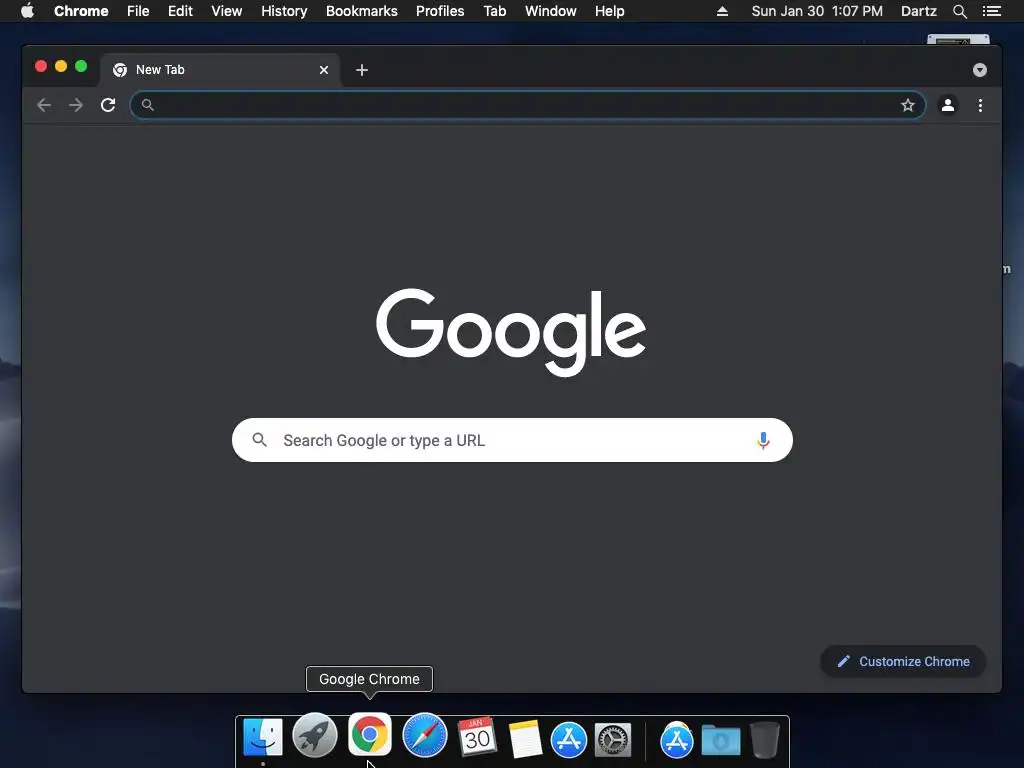Open the View menu

(x=227, y=11)
